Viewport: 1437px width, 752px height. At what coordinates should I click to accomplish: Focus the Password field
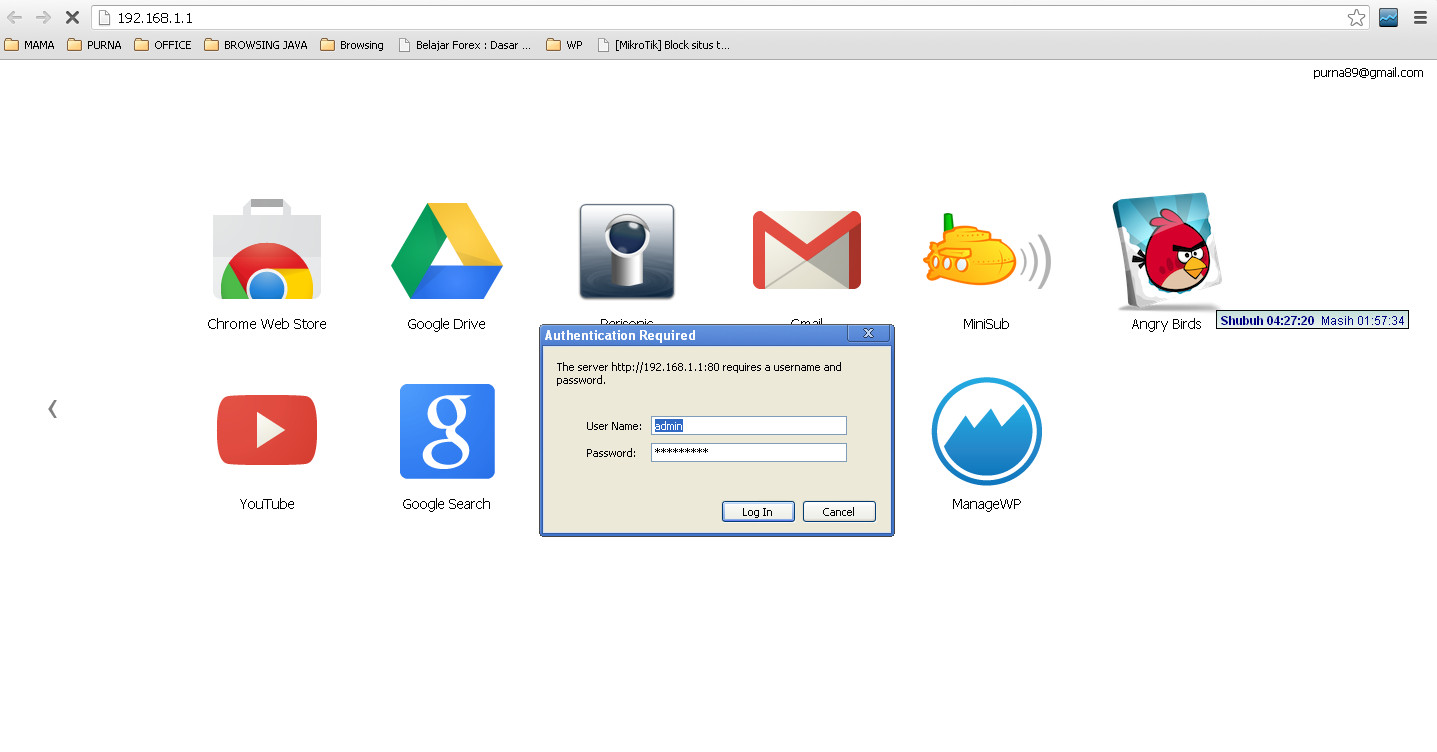click(x=749, y=452)
